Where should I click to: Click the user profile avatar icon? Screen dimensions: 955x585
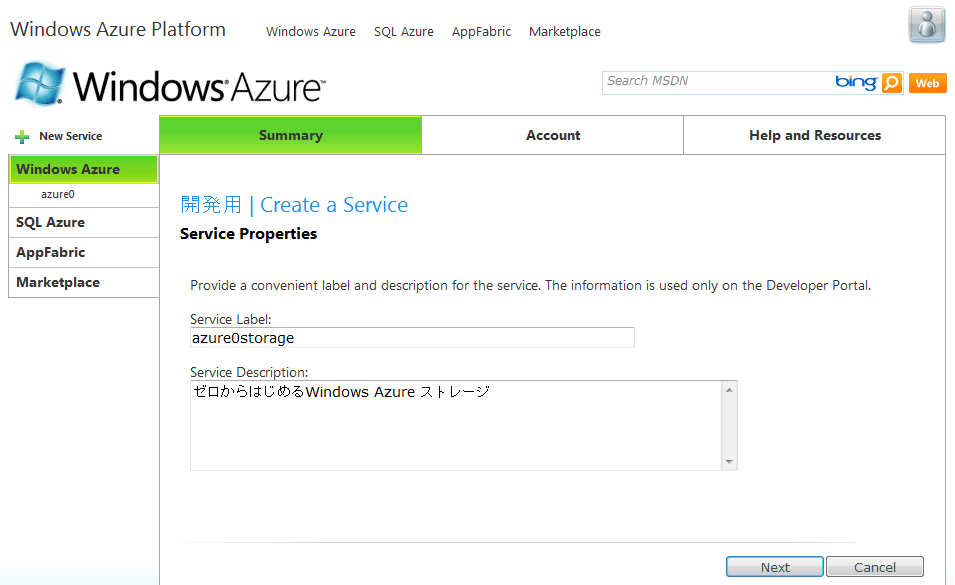click(x=926, y=25)
